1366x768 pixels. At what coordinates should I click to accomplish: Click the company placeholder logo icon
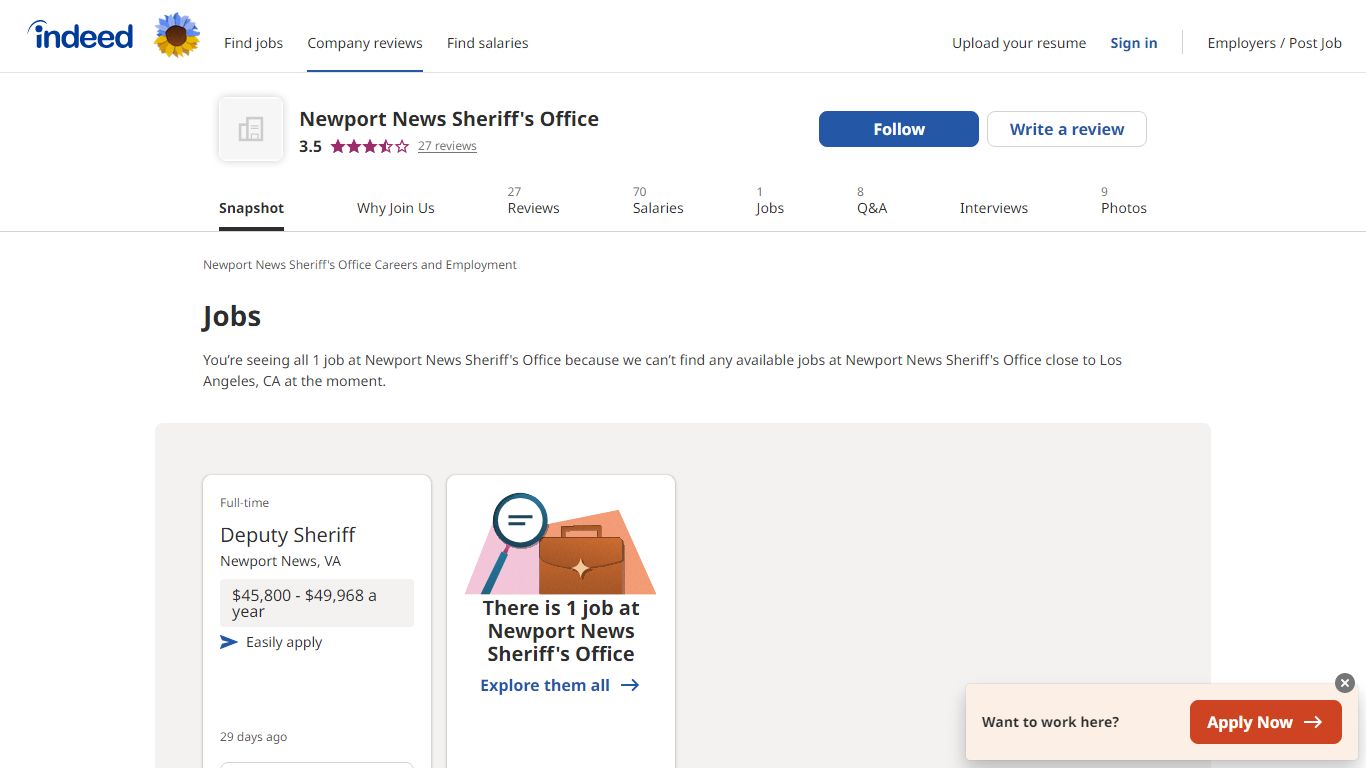pos(251,129)
